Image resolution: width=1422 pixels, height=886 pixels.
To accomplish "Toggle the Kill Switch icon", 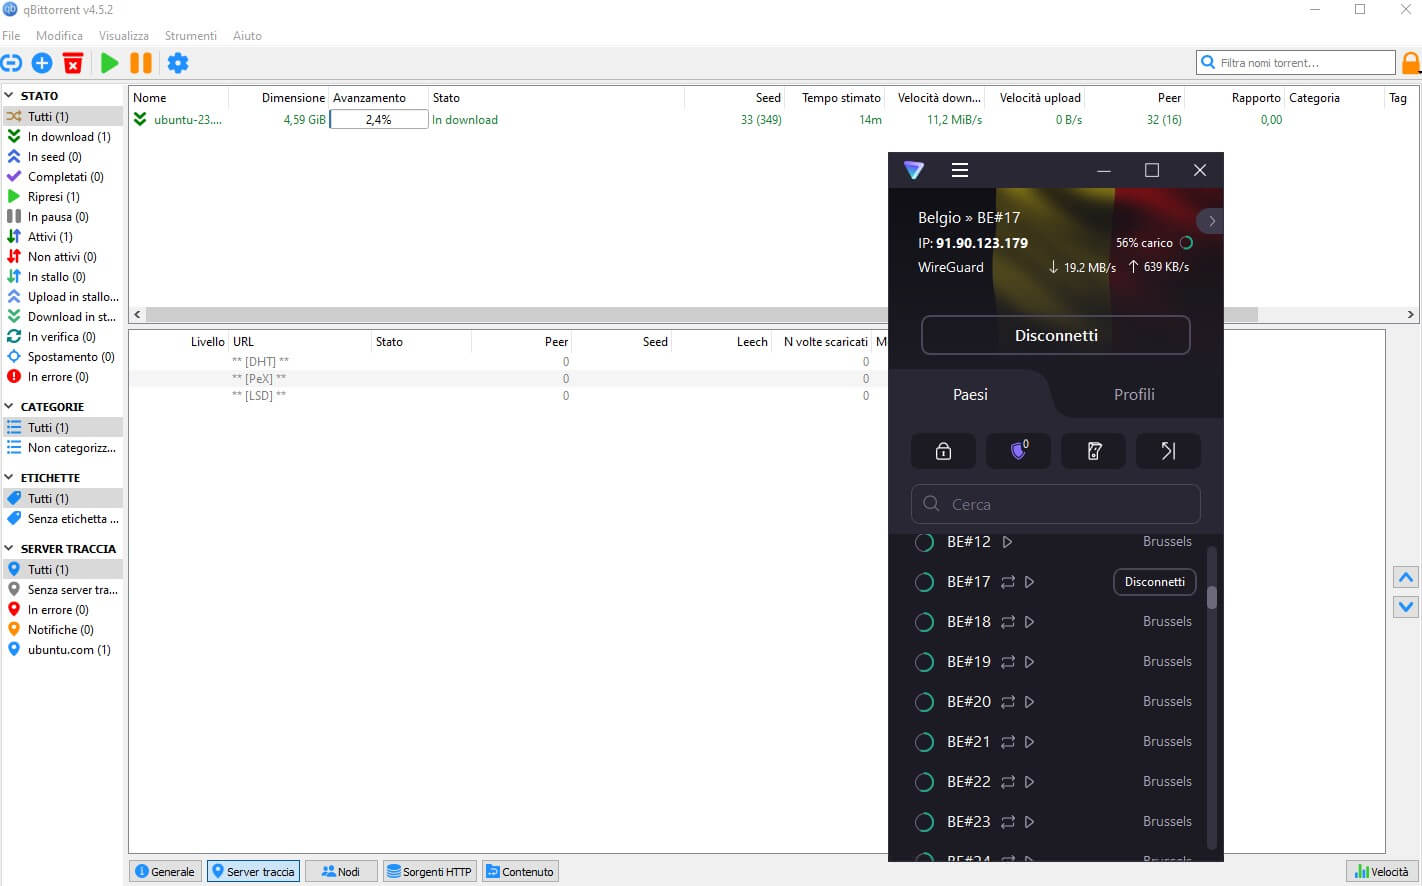I will click(1094, 451).
